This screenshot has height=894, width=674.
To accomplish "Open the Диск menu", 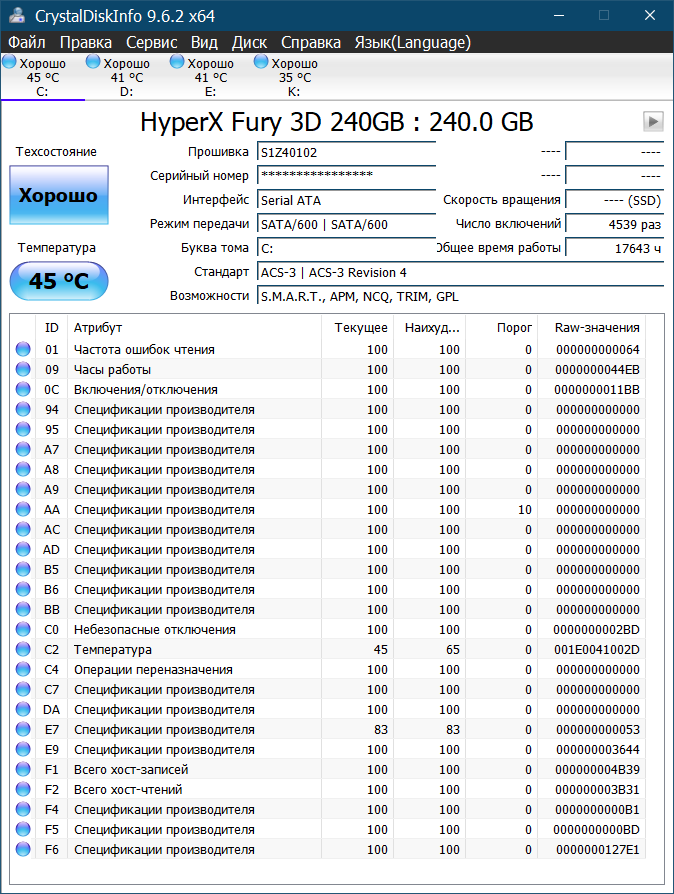I will tap(249, 42).
